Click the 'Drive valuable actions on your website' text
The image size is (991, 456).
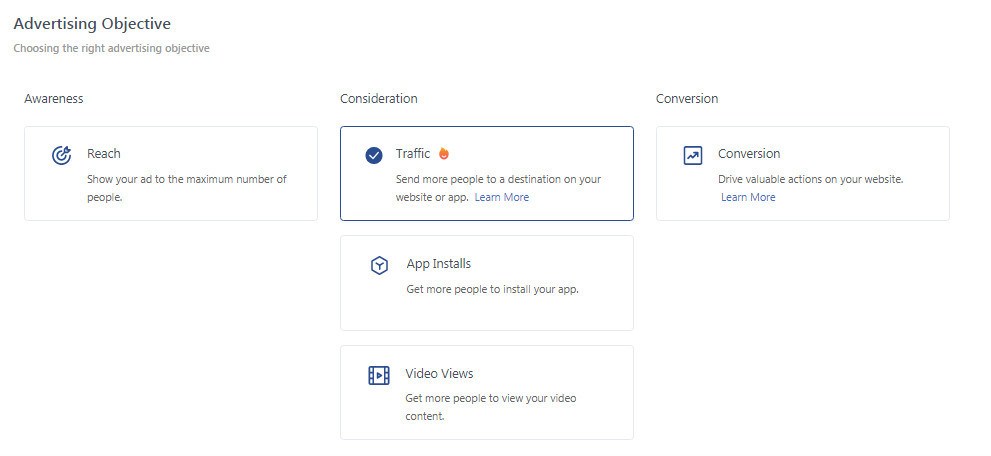811,179
